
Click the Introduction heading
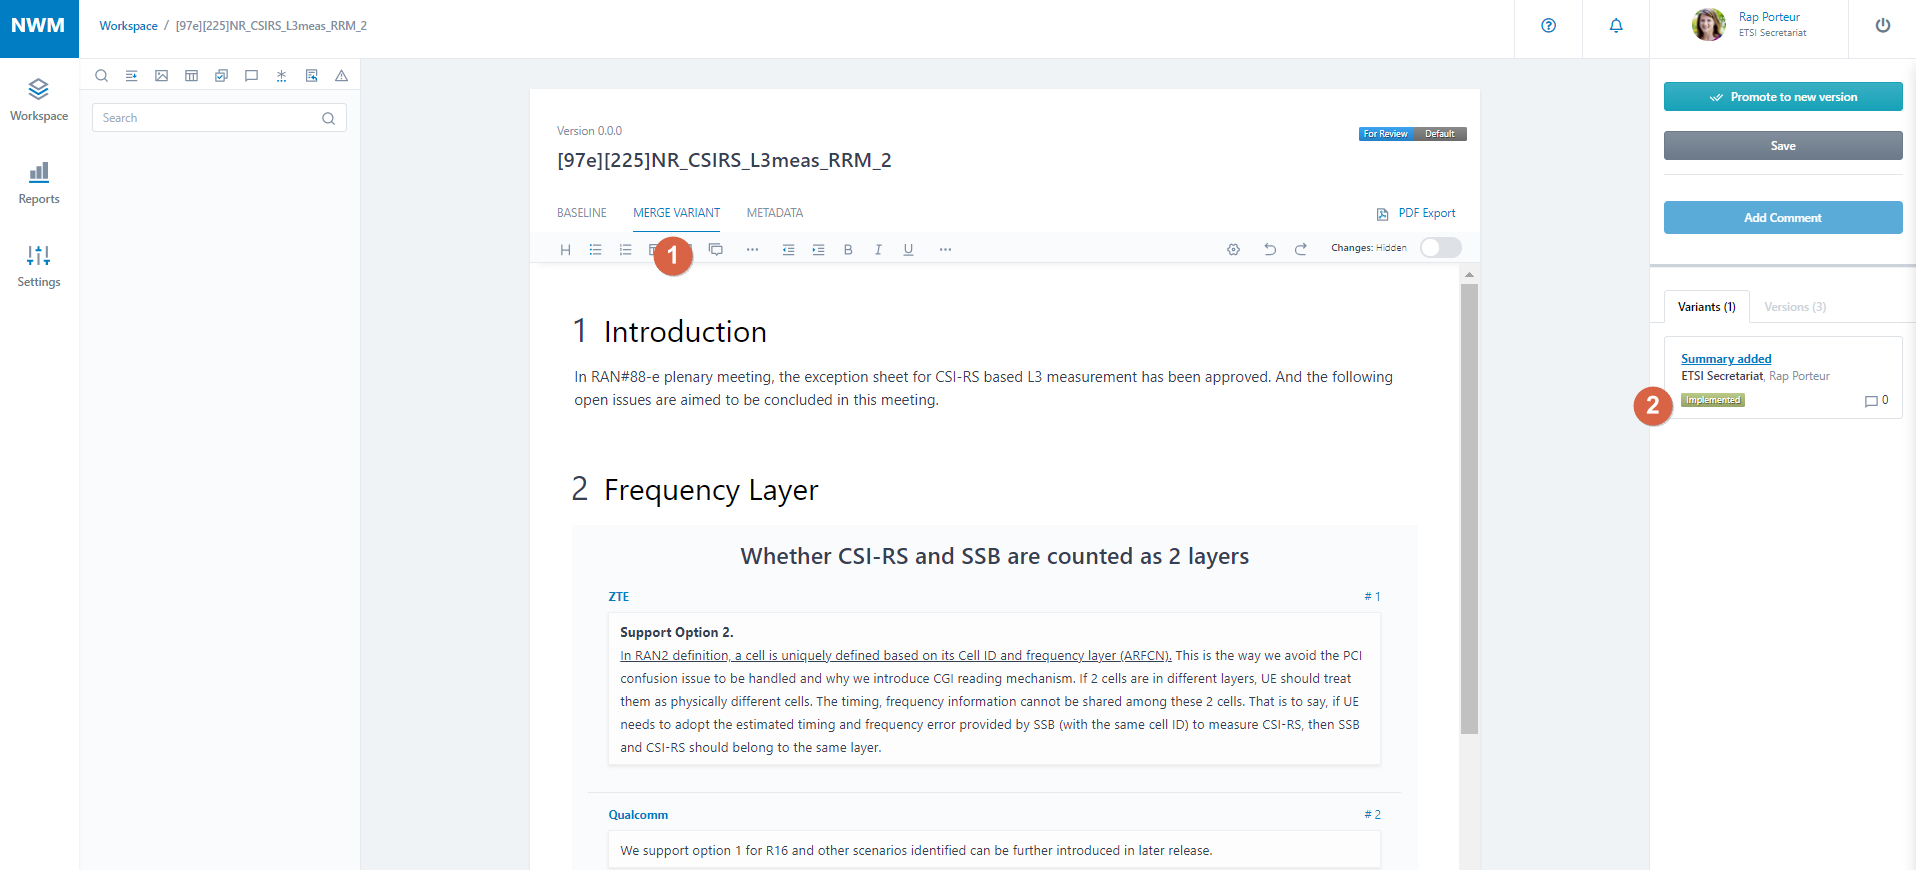click(685, 332)
